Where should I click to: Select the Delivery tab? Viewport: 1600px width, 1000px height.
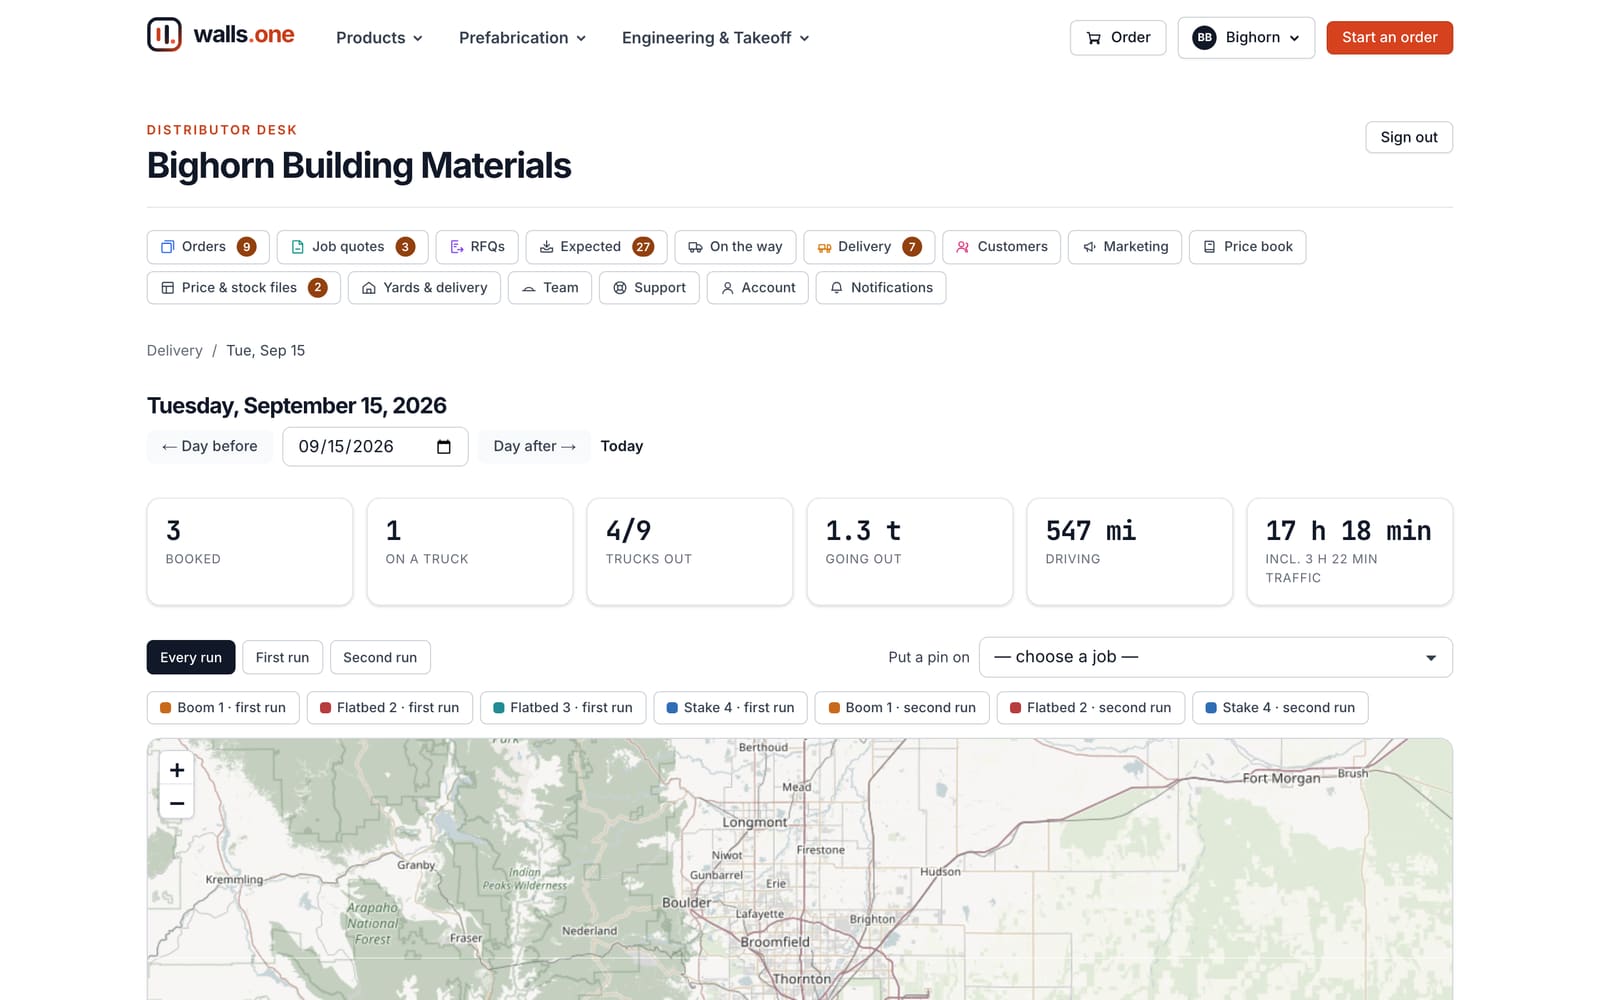(869, 247)
